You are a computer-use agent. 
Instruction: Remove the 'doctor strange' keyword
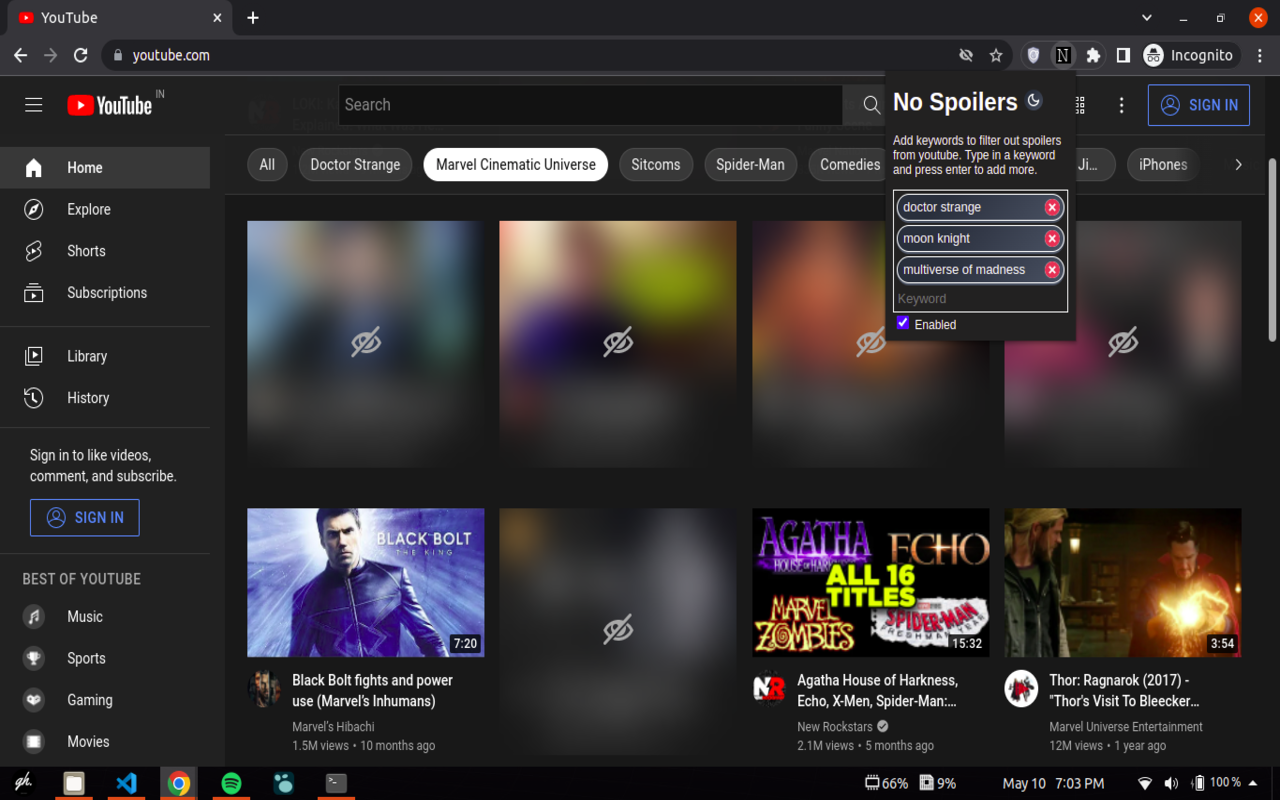pos(1052,207)
